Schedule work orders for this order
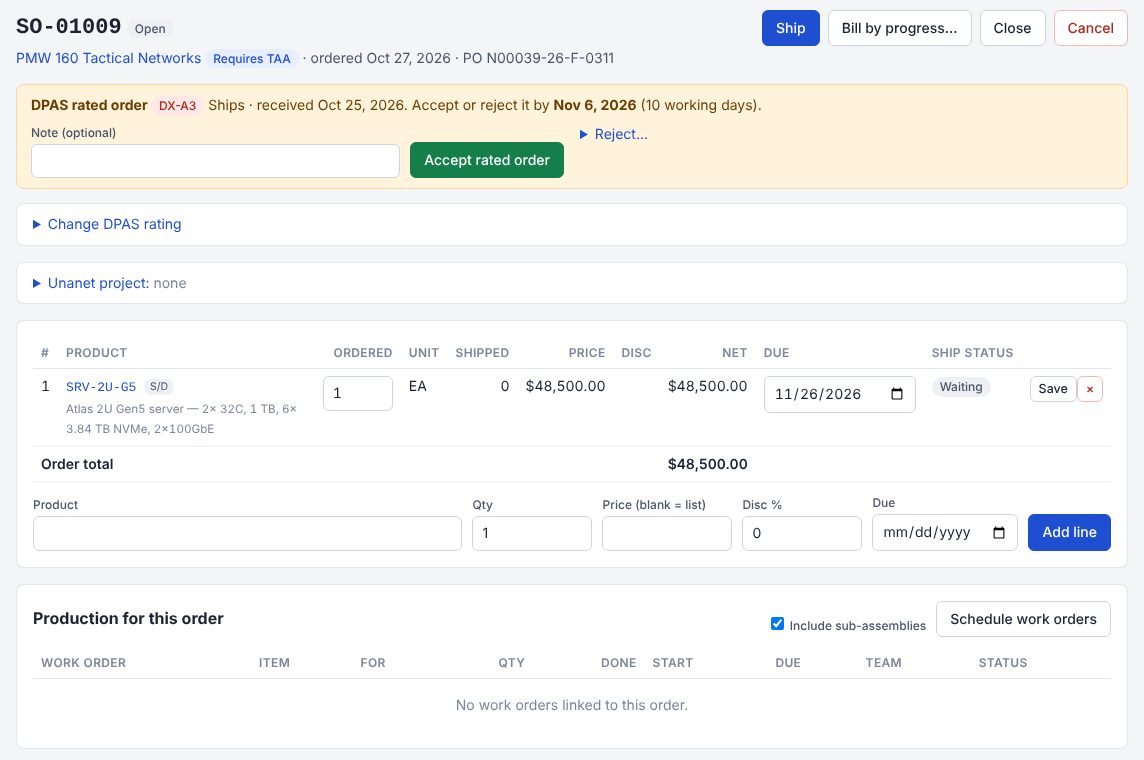 [x=1023, y=619]
